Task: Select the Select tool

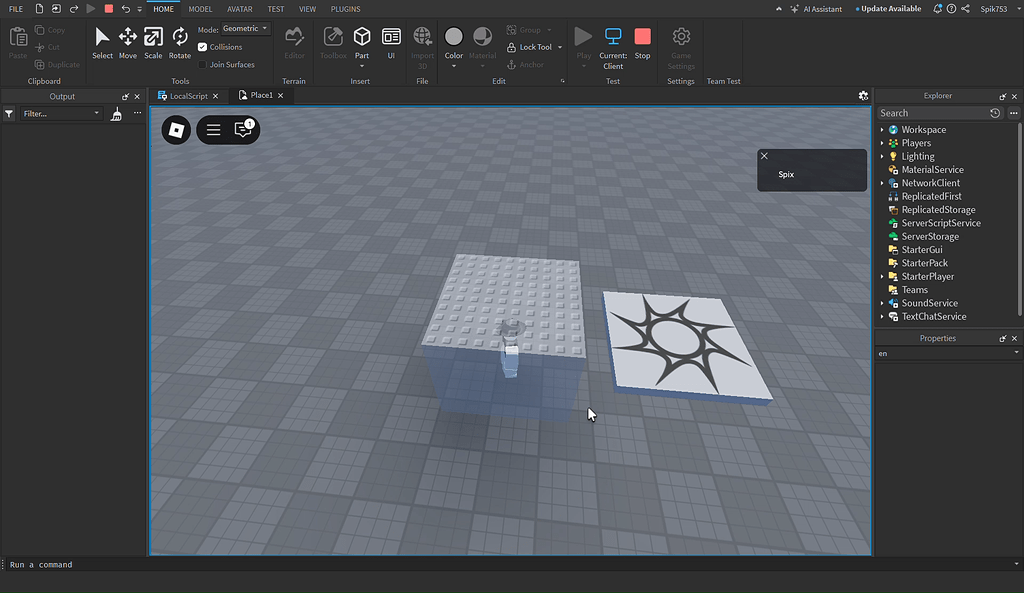Action: click(102, 44)
